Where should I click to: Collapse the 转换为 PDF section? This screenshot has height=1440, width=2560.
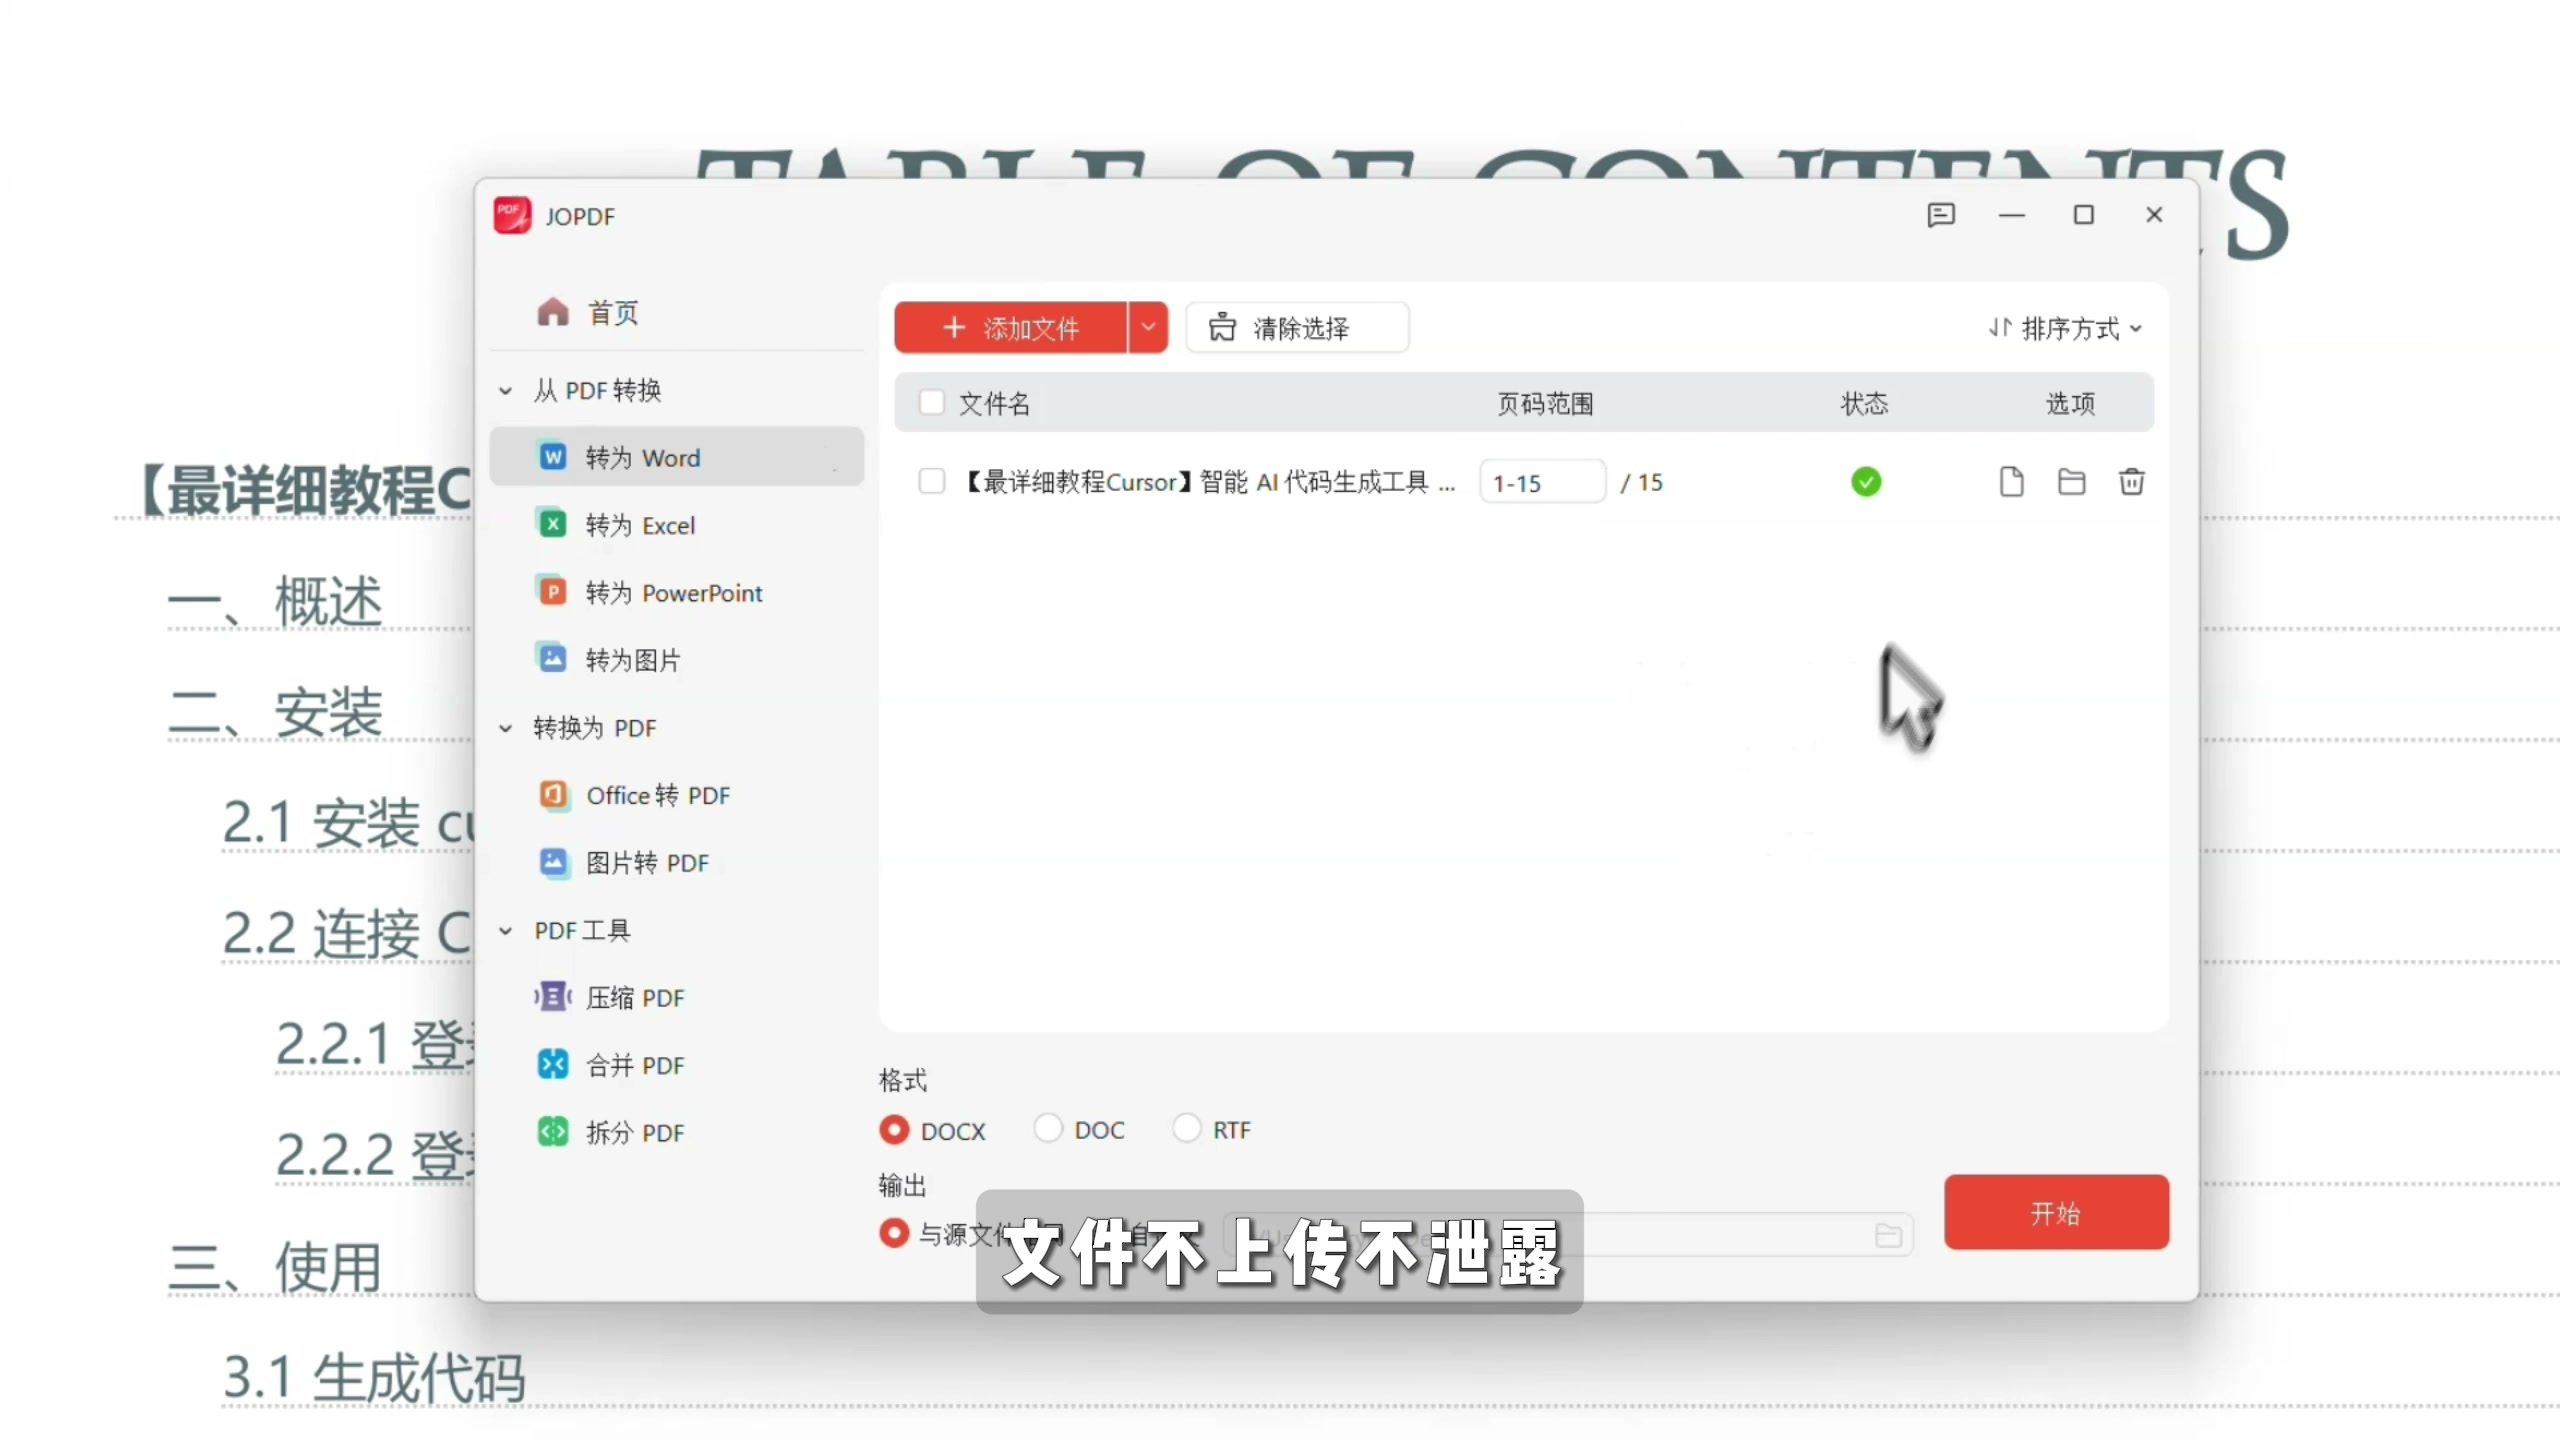(x=506, y=728)
